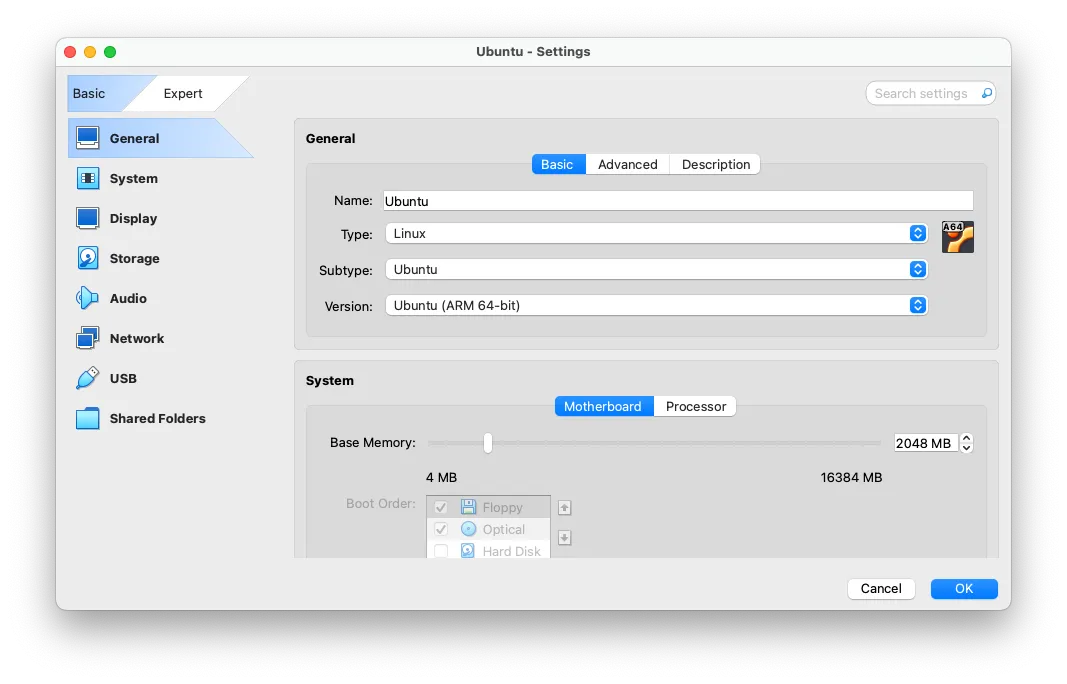
Task: Select the Motherboard tab
Action: tap(604, 406)
